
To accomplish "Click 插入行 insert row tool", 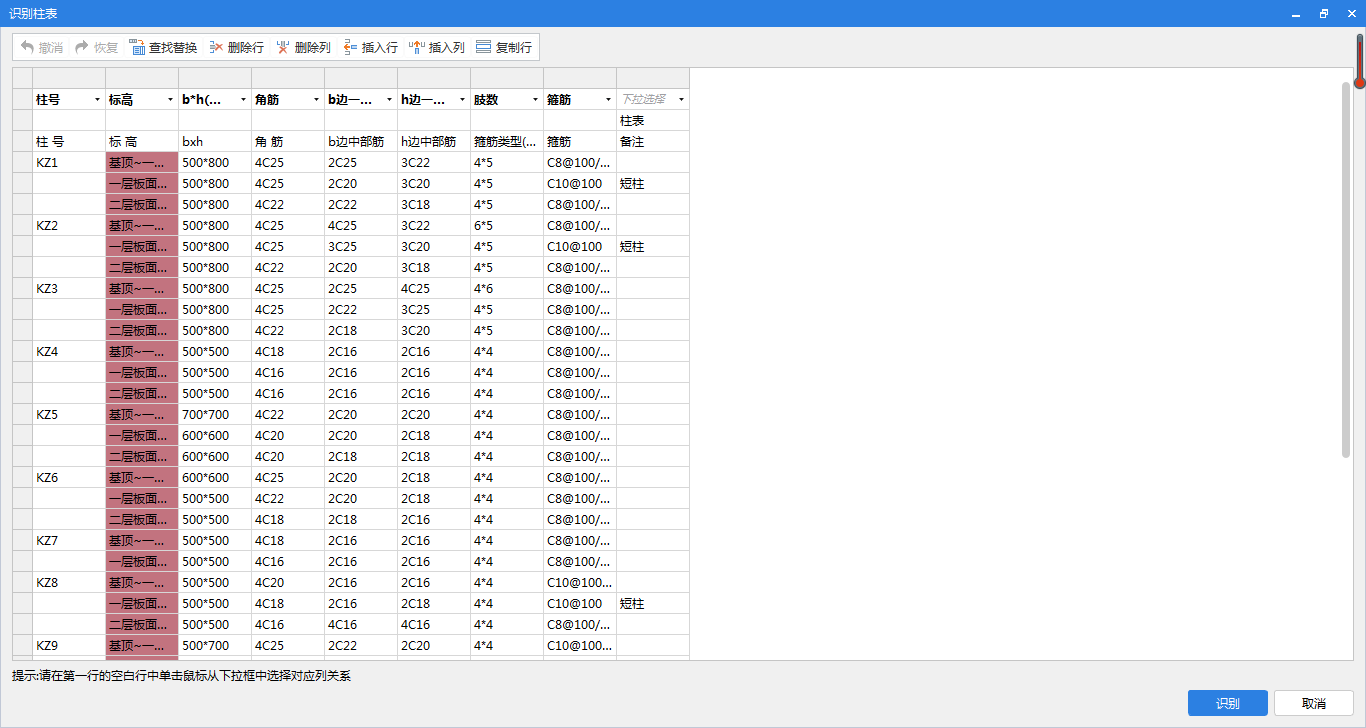I will 370,47.
